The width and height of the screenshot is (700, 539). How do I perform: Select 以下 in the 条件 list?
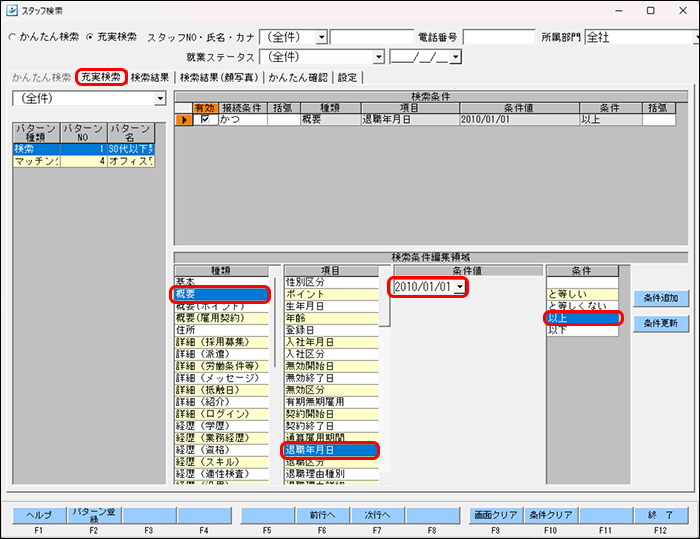(583, 330)
